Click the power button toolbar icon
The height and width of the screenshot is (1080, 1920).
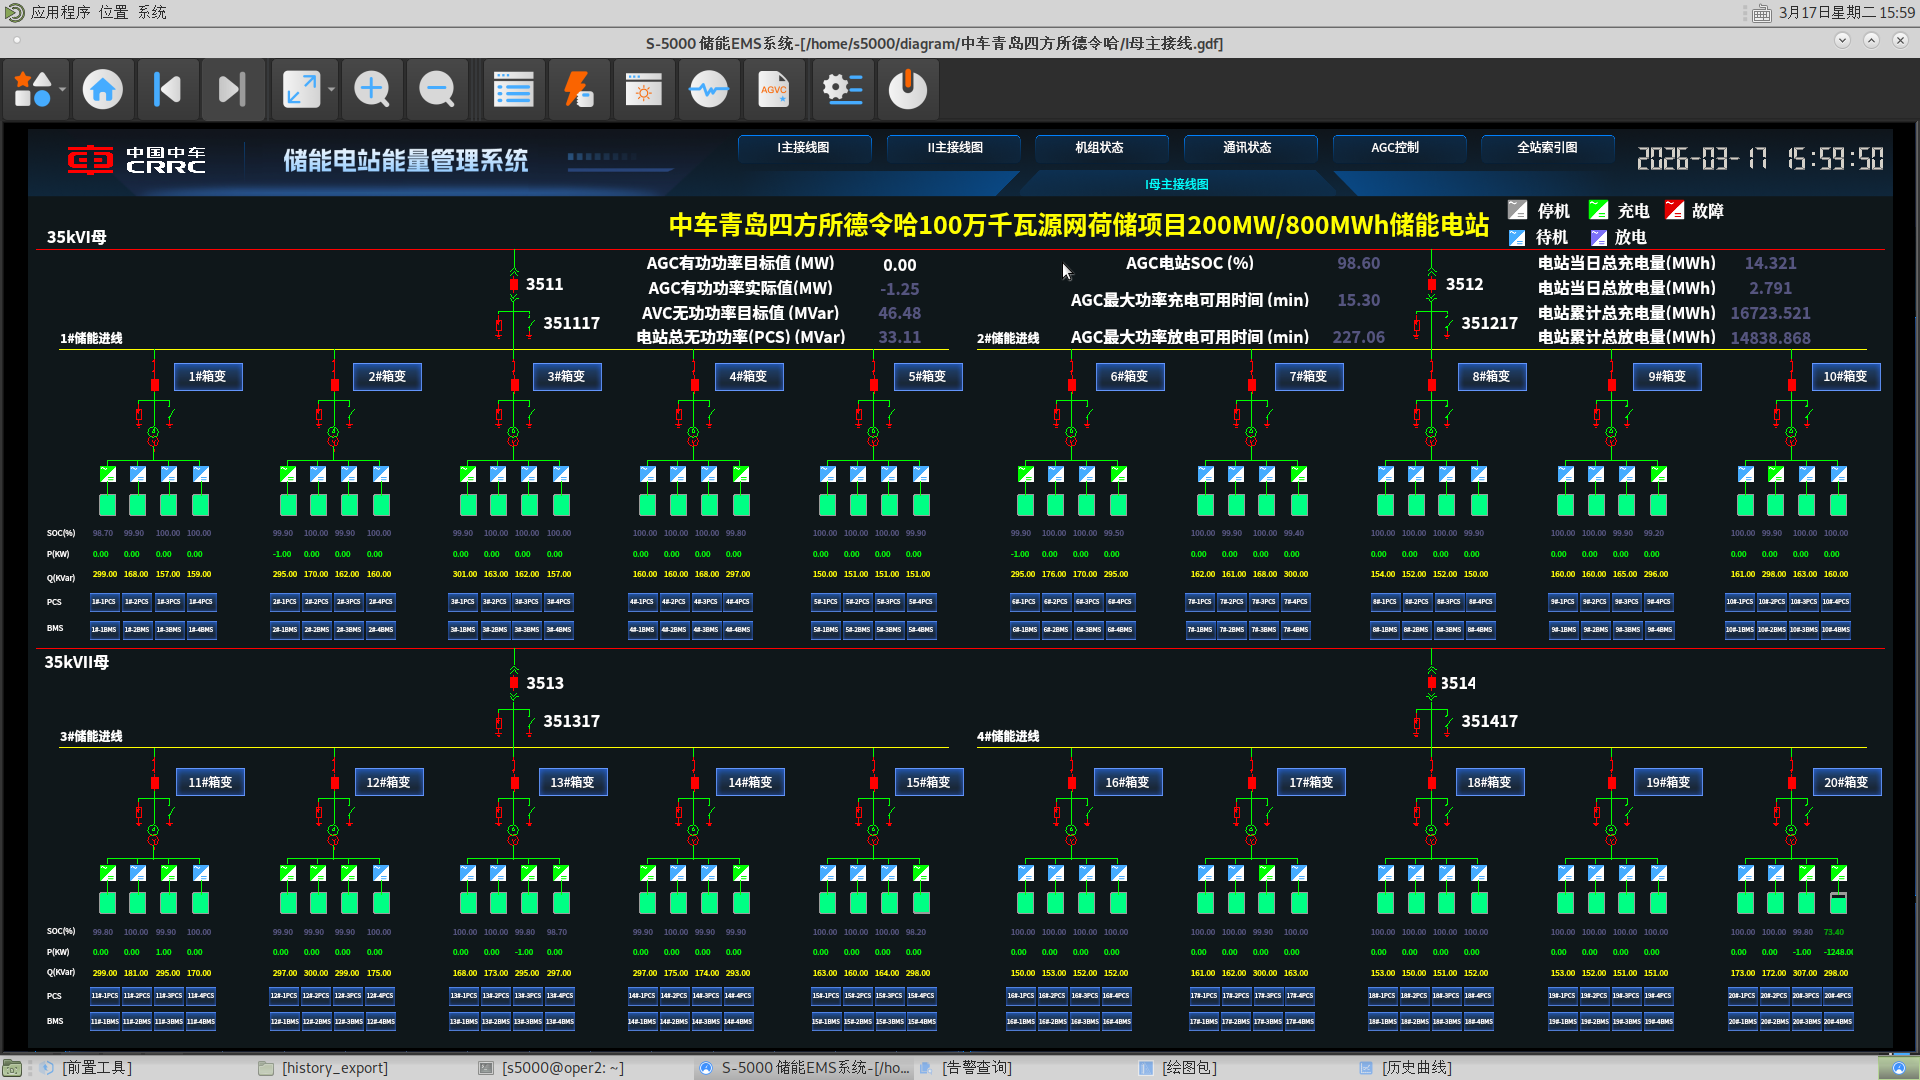(x=908, y=90)
